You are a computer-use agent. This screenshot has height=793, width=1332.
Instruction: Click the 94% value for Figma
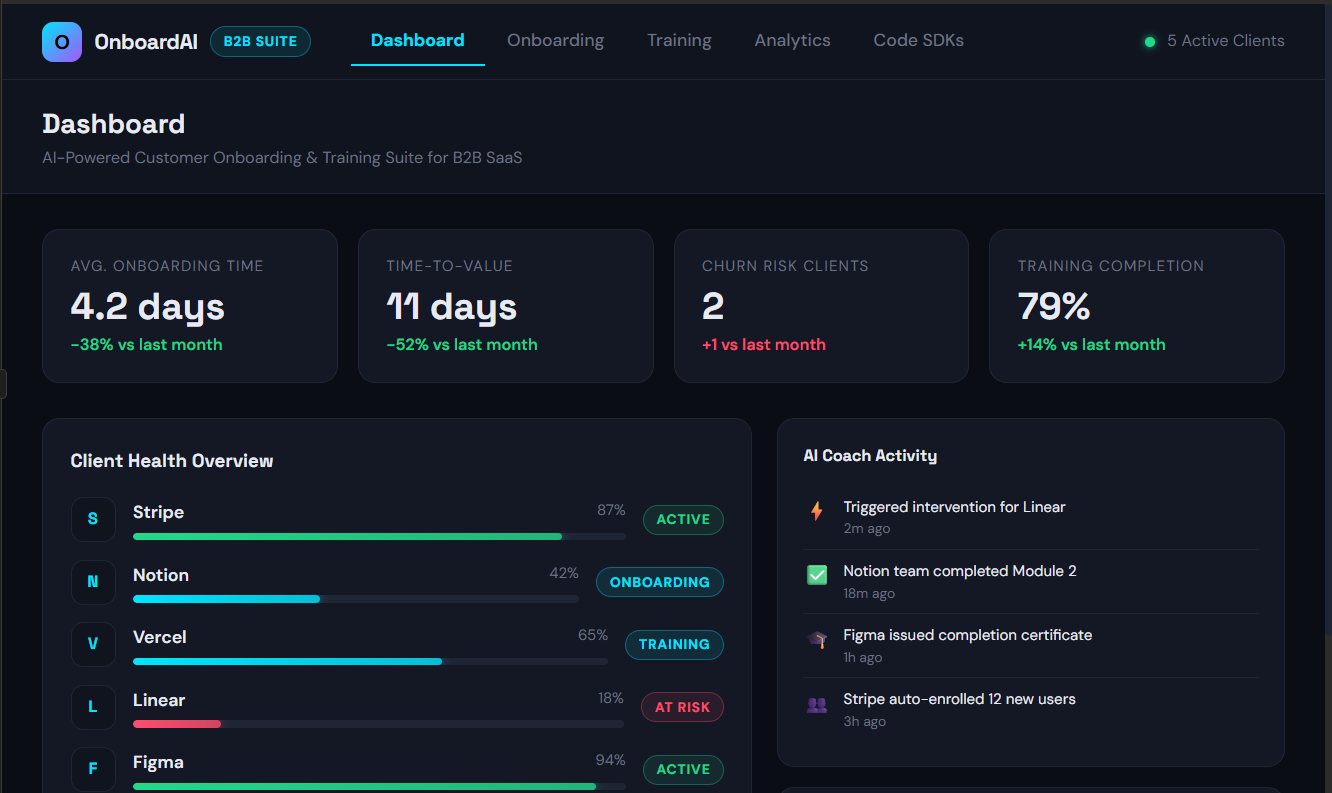pos(611,760)
